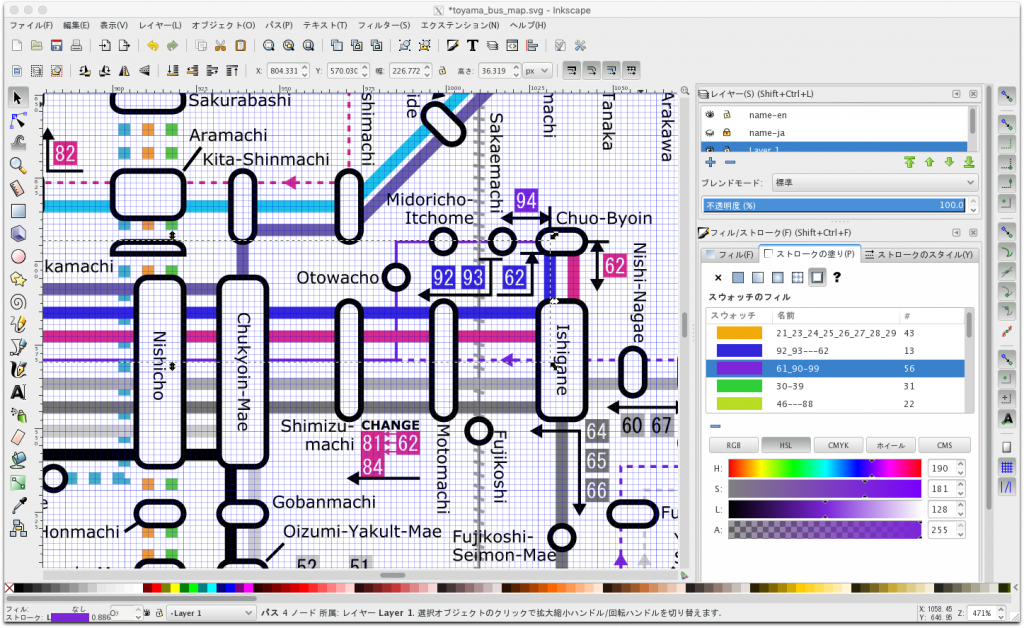Add a new layer with the plus icon
Viewport: 1024px width, 628px height.
coord(711,162)
